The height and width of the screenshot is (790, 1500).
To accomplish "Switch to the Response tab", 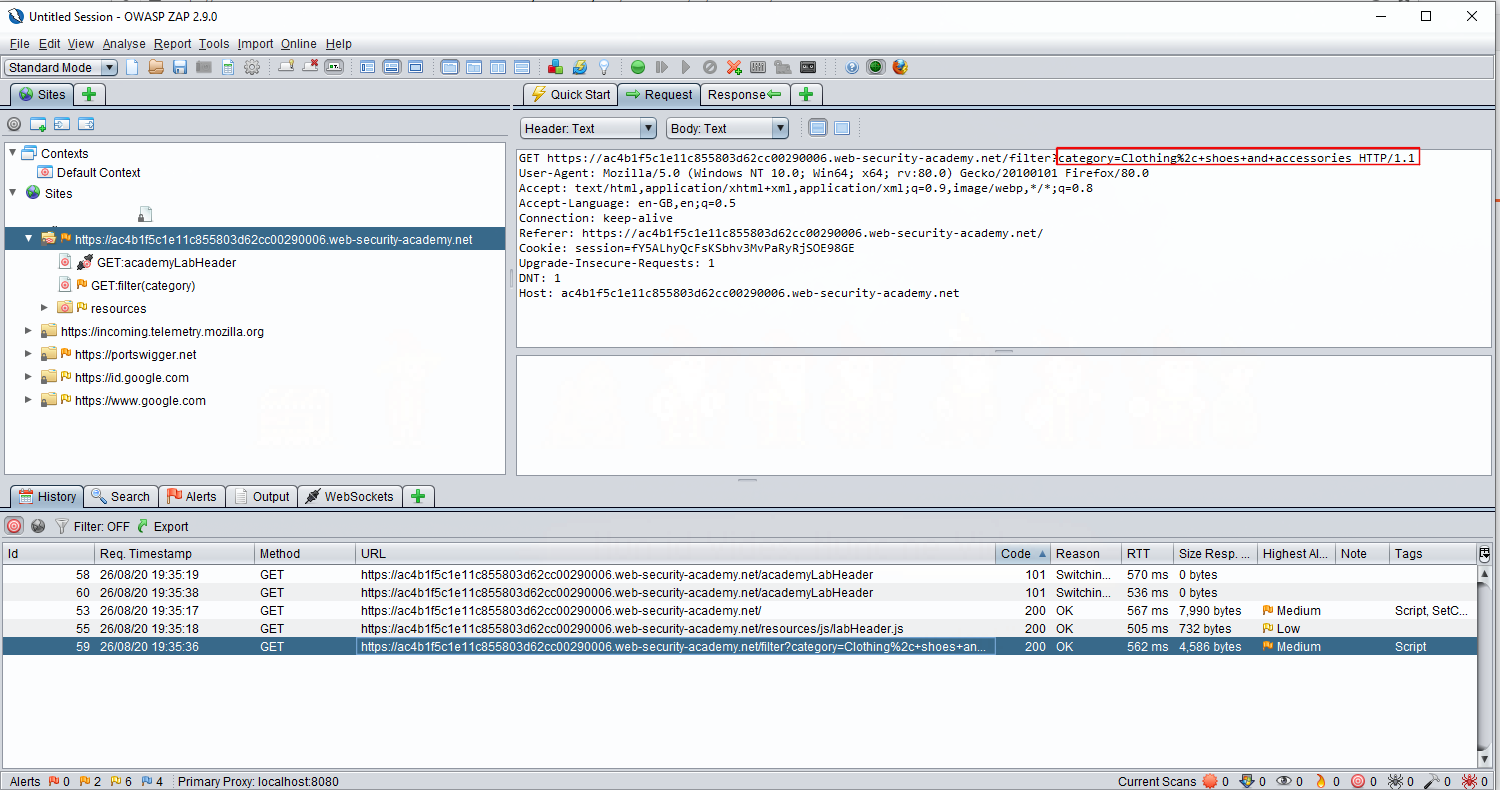I will [x=745, y=94].
